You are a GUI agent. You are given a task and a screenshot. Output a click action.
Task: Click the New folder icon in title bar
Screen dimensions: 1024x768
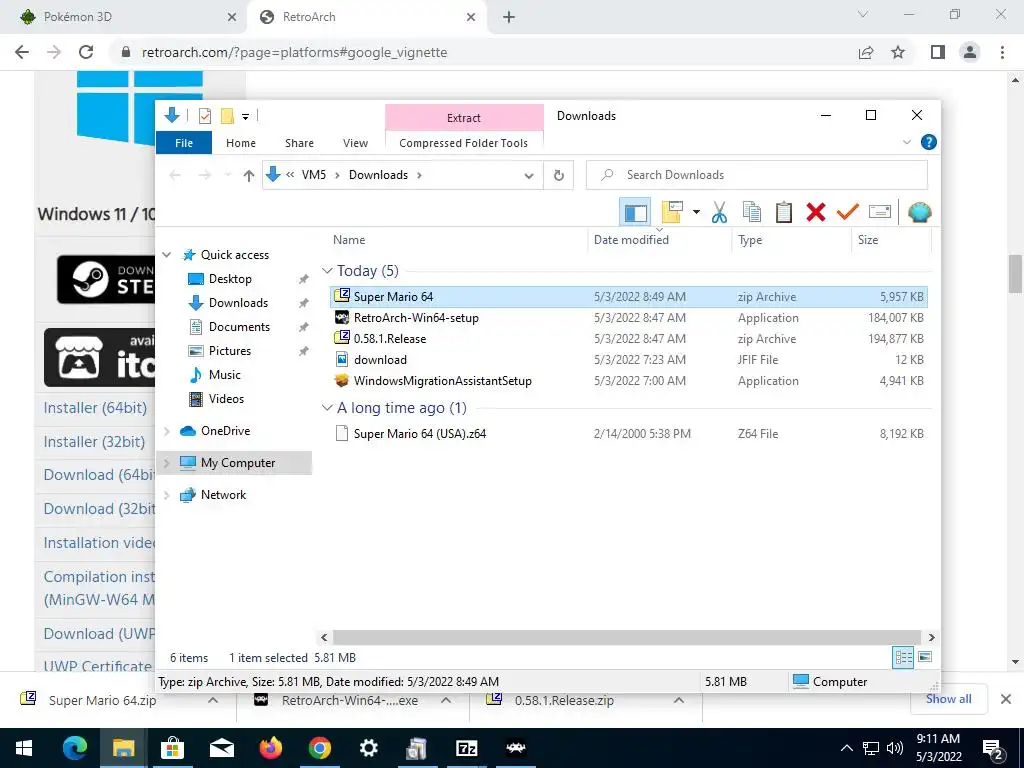point(227,116)
